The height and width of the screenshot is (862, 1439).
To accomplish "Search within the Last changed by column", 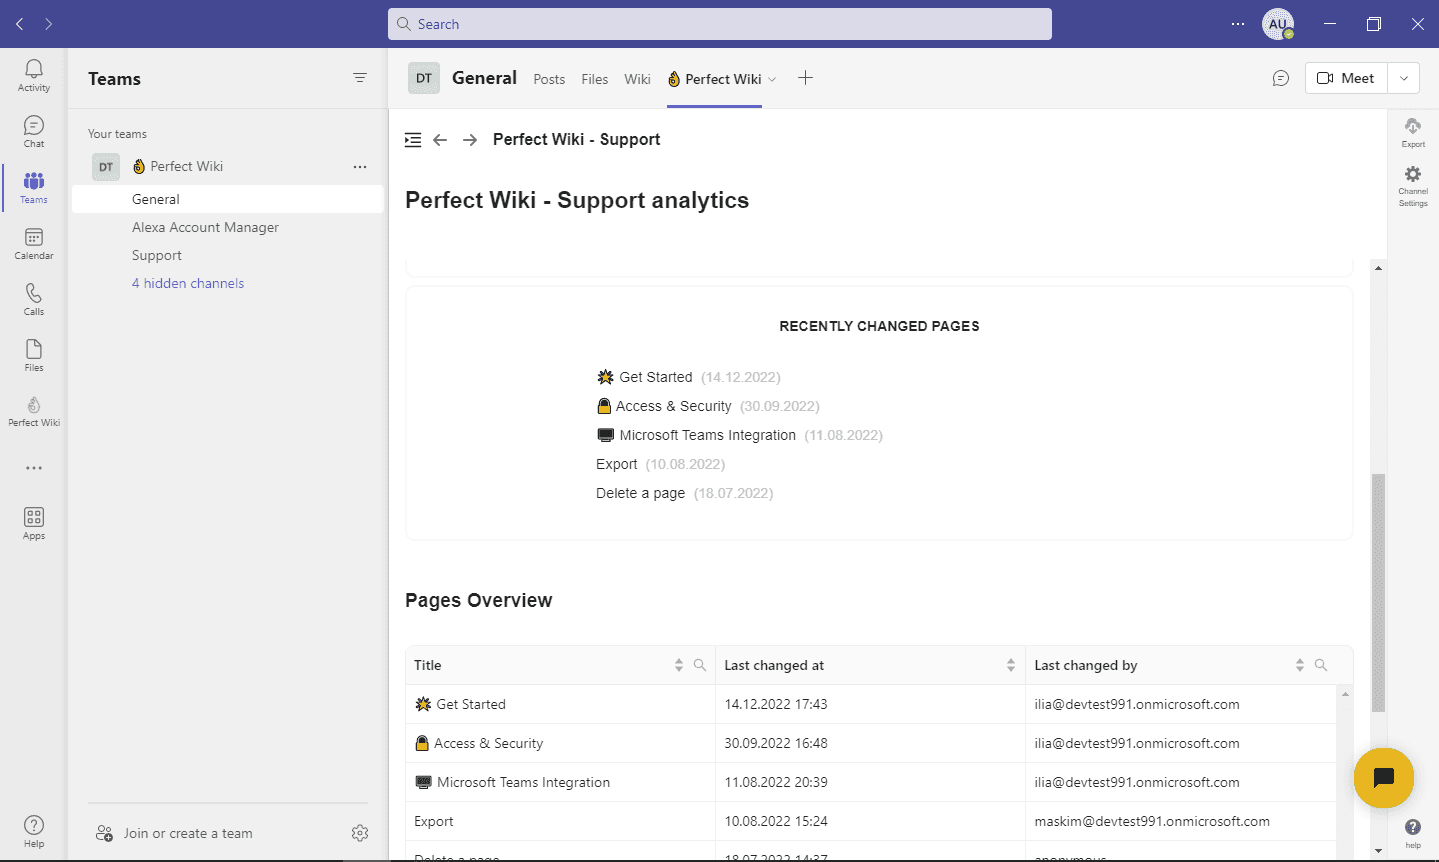I will point(1321,665).
